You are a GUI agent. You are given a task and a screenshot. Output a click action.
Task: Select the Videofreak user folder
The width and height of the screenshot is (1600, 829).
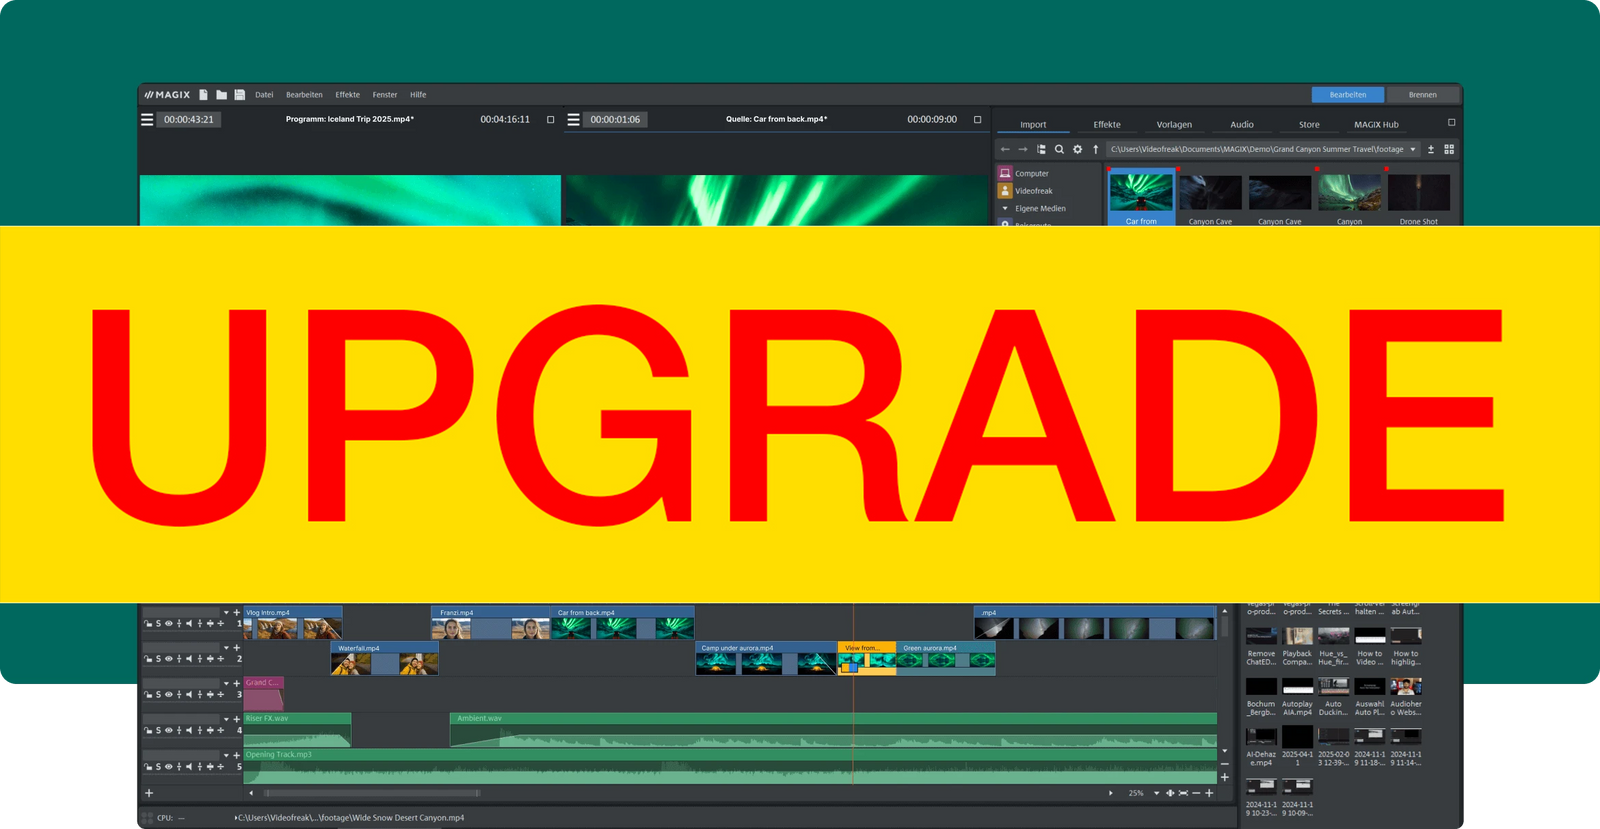[1005, 191]
